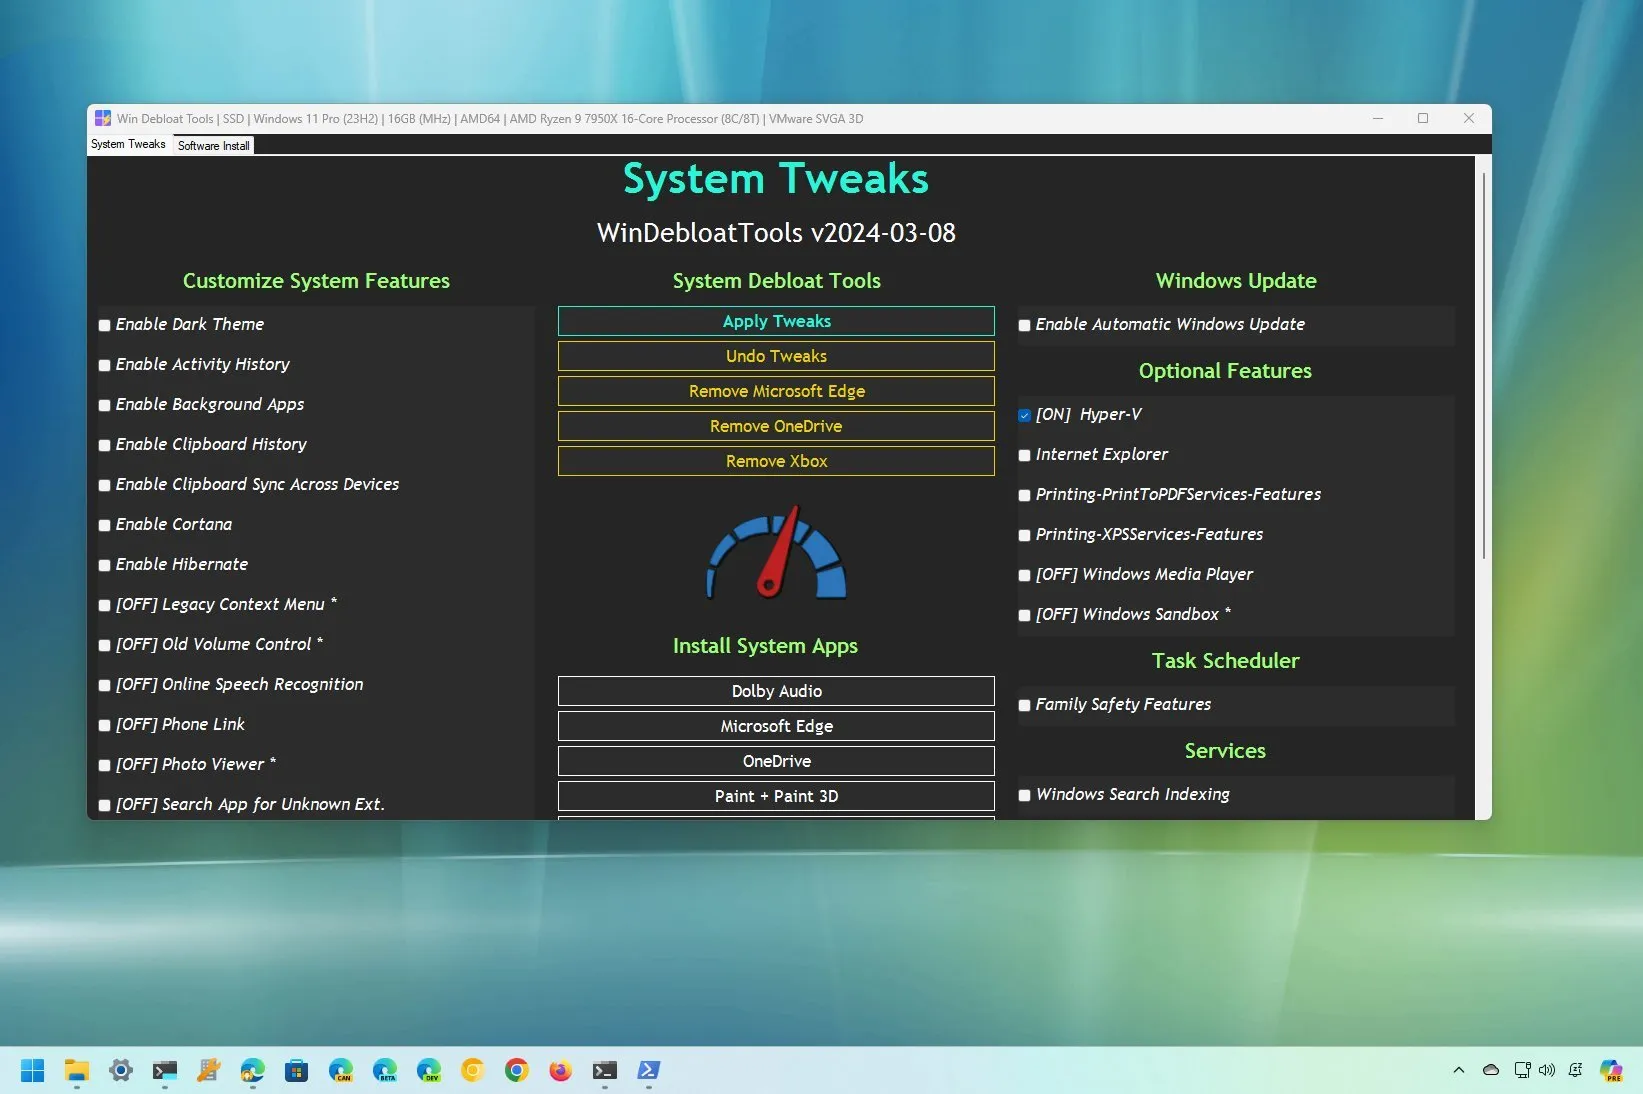Tick the [OFF] Photo Viewer checkbox
This screenshot has height=1094, width=1643.
(x=104, y=765)
